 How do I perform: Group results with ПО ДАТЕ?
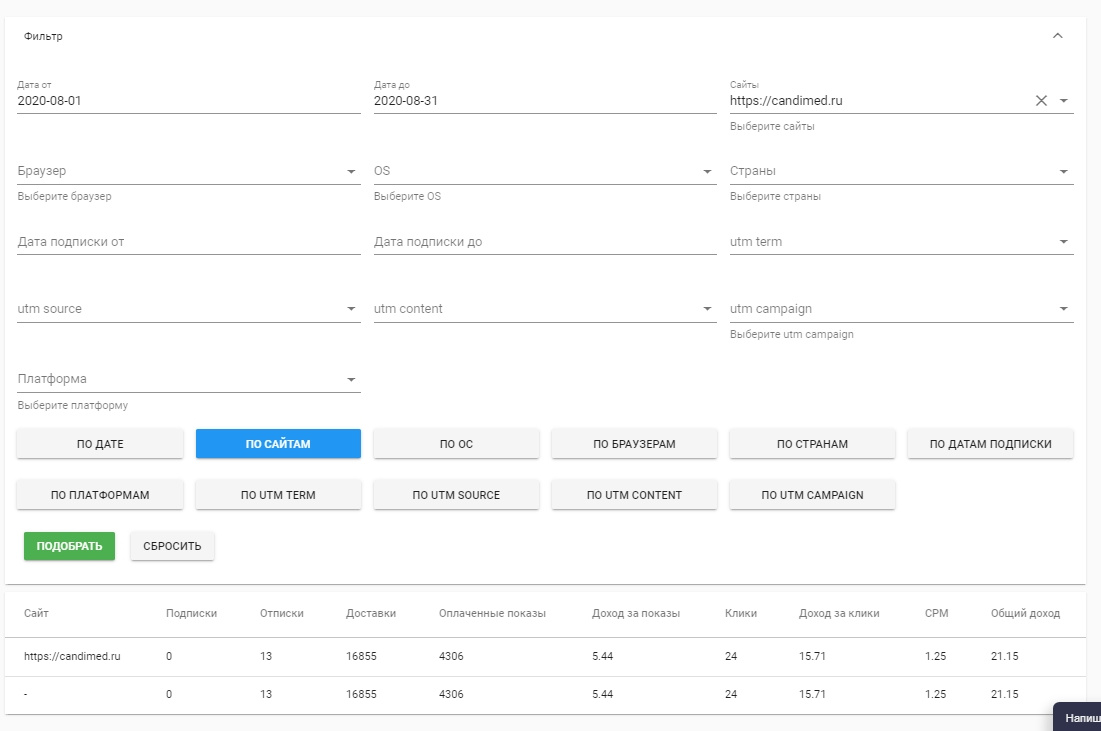[100, 444]
